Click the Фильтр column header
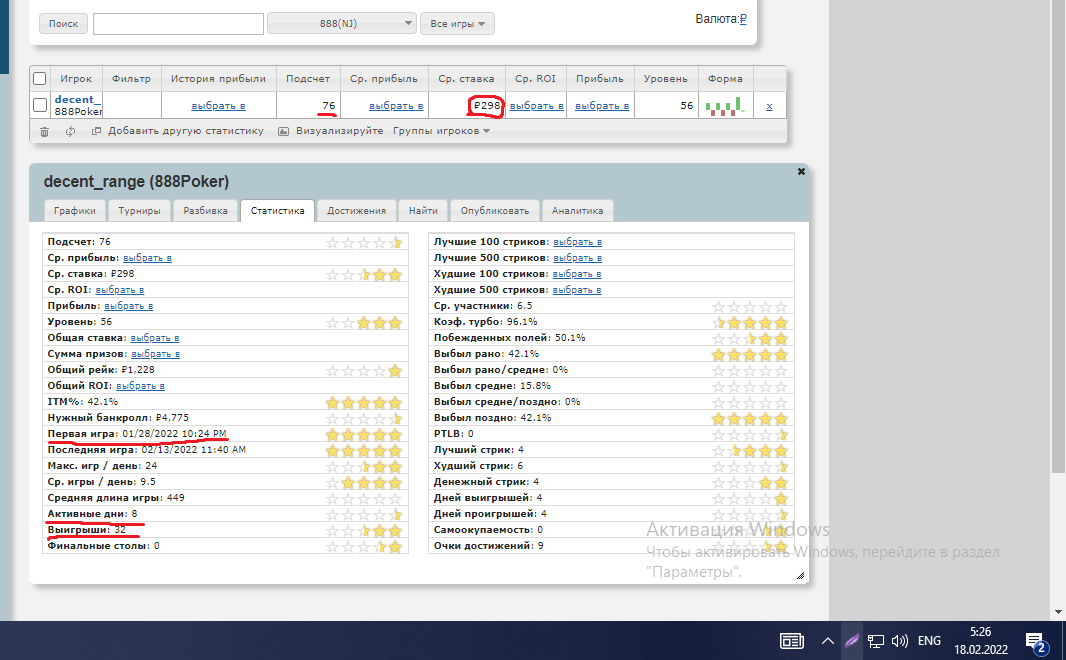1066x660 pixels. coord(131,79)
